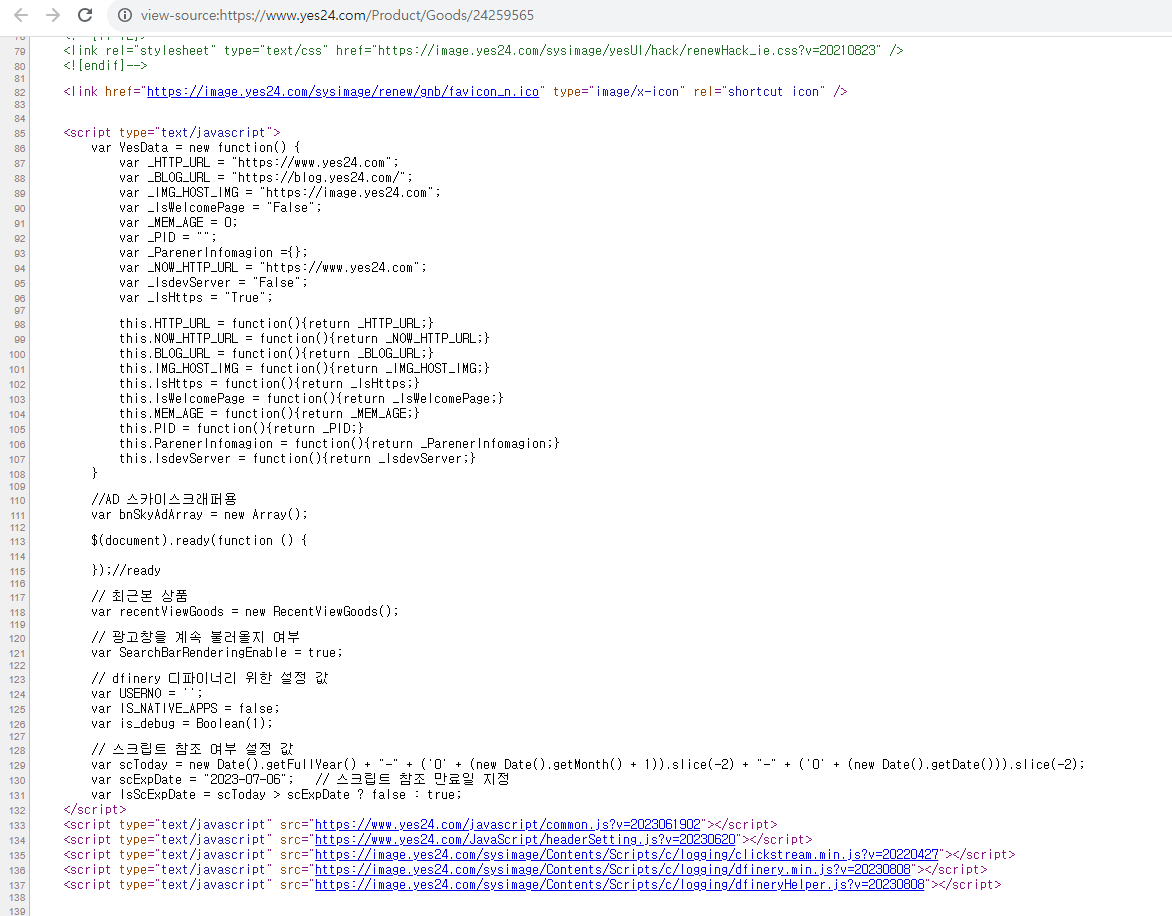1172x916 pixels.
Task: Click the comment '// 최근본 상품'
Action: pyautogui.click(x=139, y=595)
